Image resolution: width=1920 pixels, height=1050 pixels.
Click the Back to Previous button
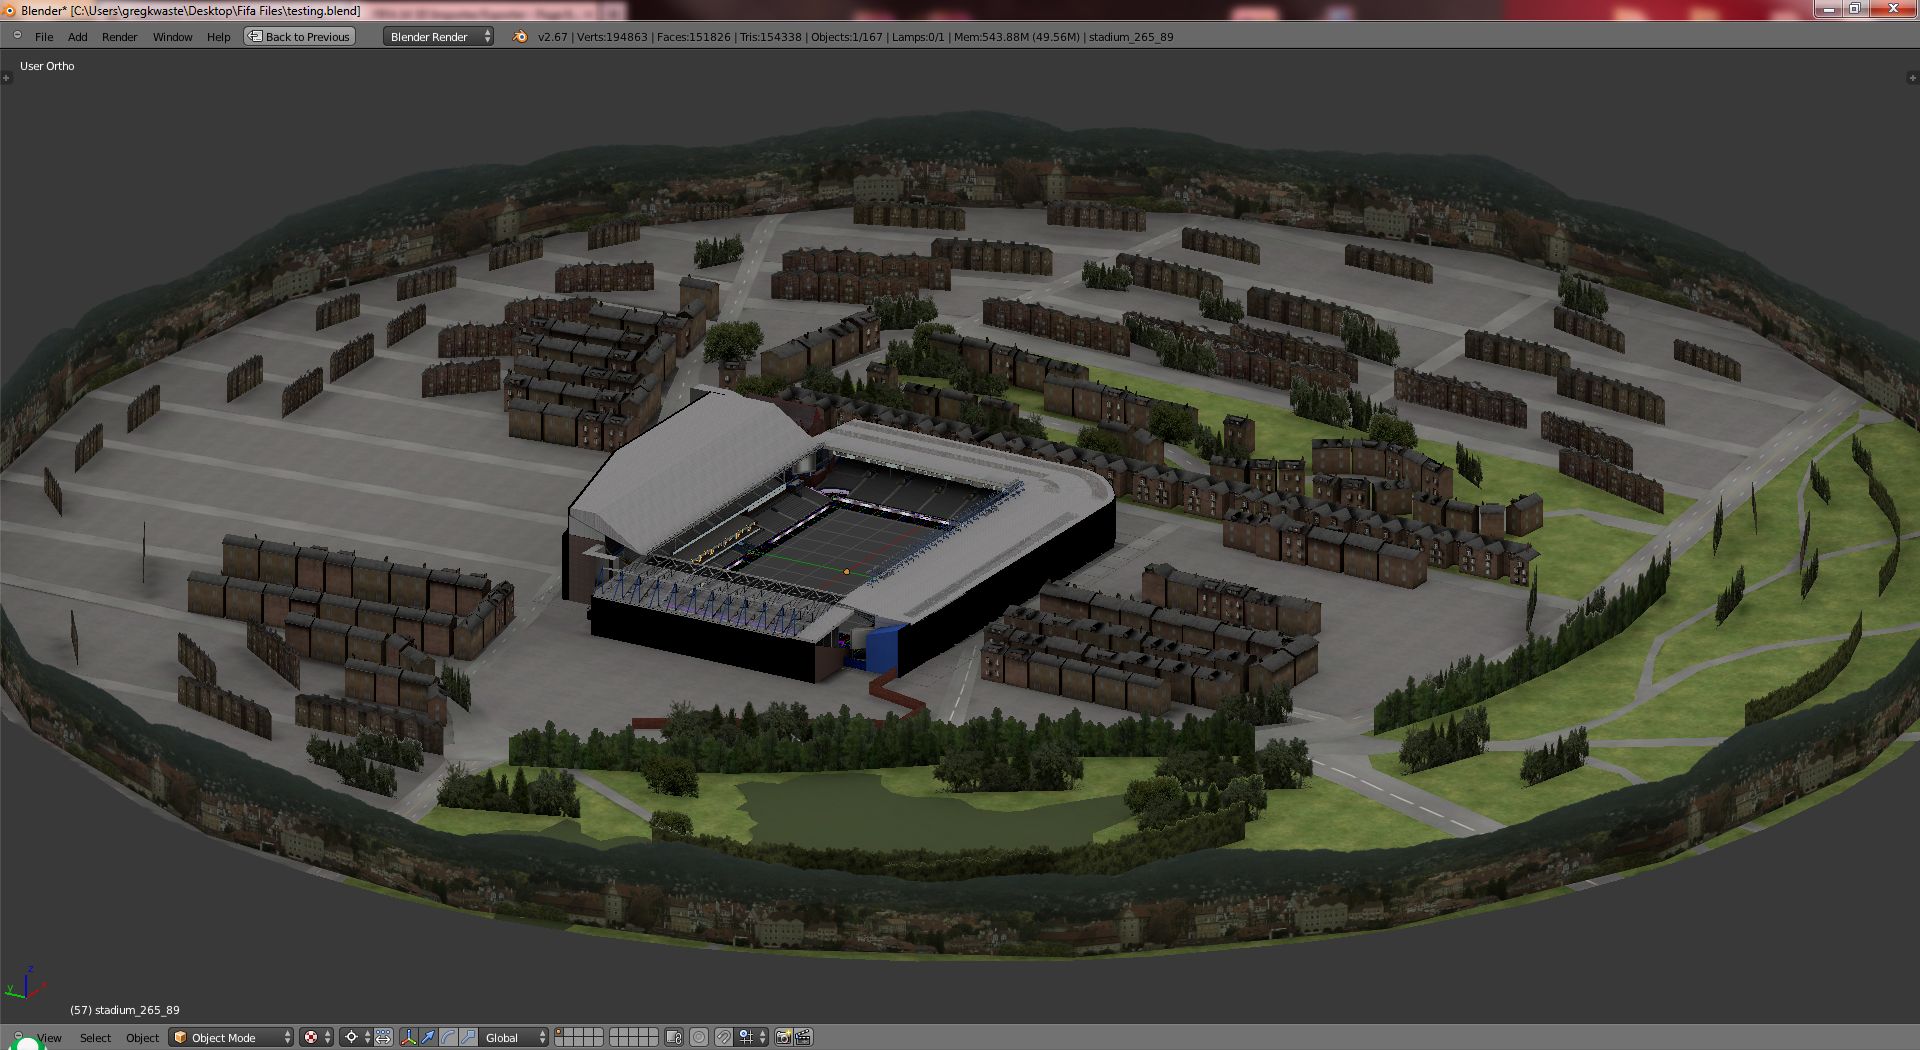300,37
